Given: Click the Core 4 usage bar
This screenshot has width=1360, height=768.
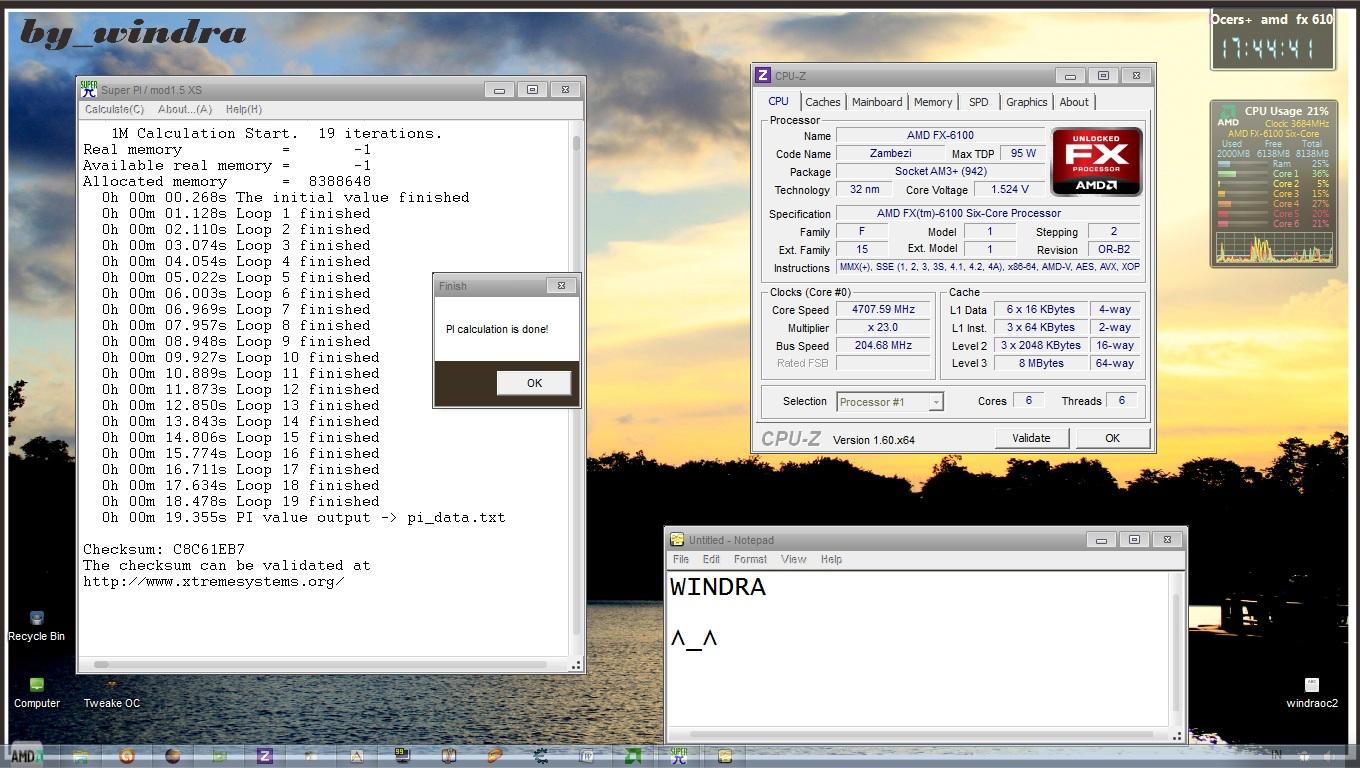Looking at the screenshot, I should click(1242, 204).
